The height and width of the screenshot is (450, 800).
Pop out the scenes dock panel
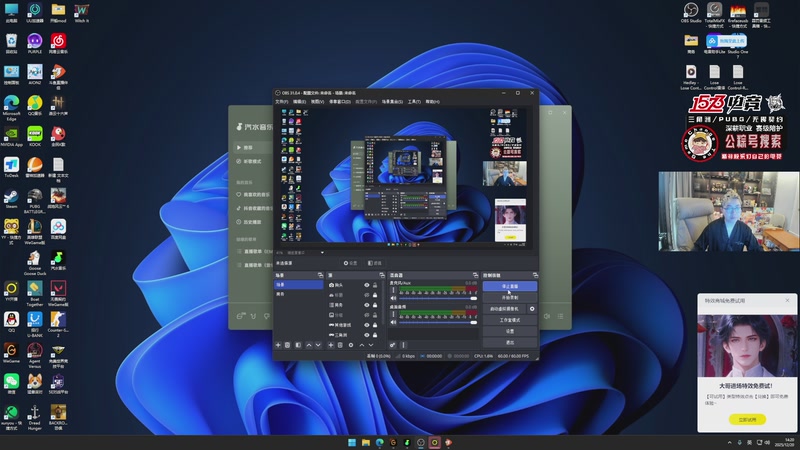(x=320, y=275)
